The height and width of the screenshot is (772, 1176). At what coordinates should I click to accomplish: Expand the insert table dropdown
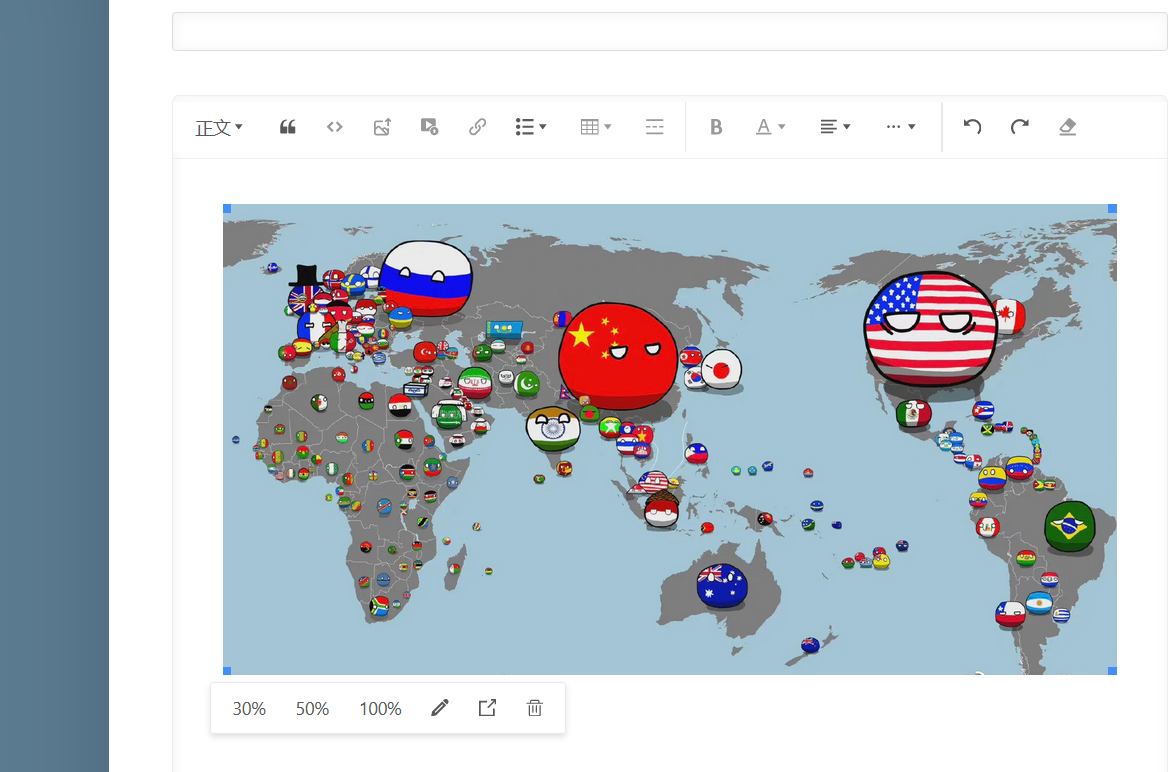click(x=596, y=127)
